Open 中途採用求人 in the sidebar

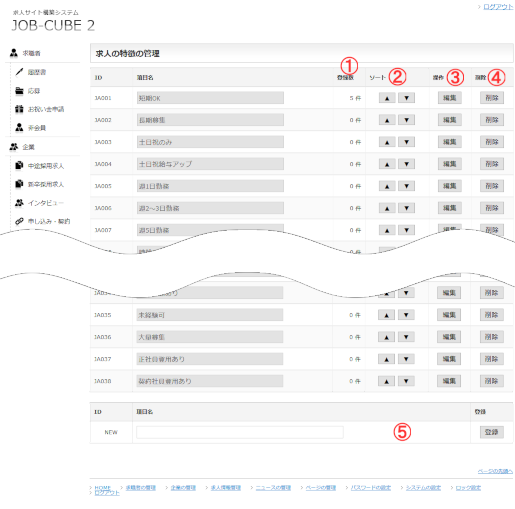point(46,166)
